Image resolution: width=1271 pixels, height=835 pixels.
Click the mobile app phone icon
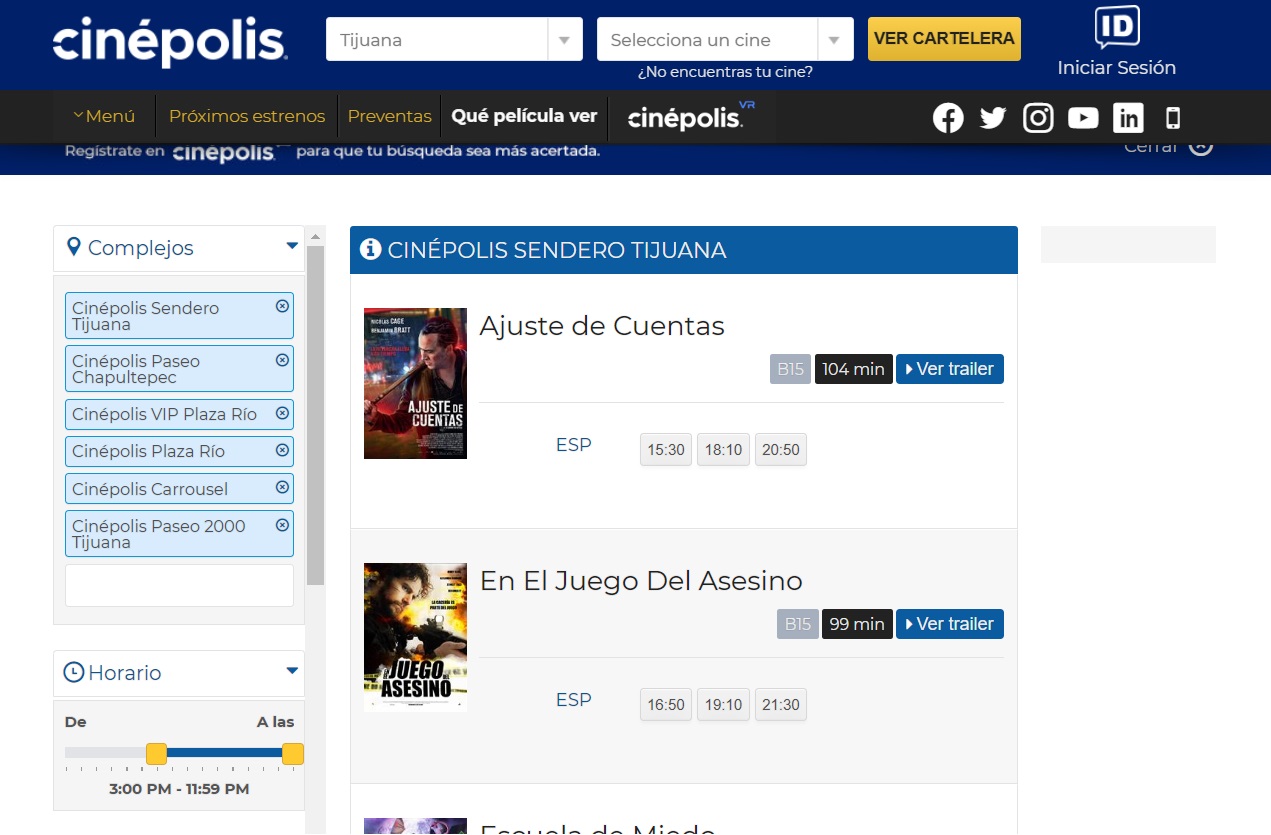tap(1173, 118)
